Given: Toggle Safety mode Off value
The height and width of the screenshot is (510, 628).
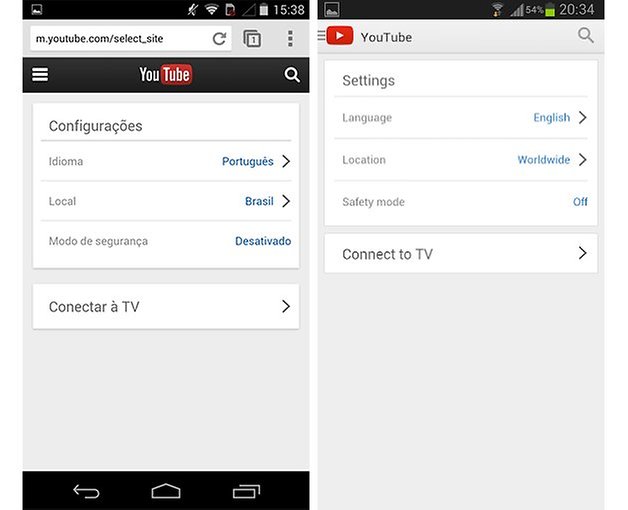Looking at the screenshot, I should pyautogui.click(x=580, y=202).
